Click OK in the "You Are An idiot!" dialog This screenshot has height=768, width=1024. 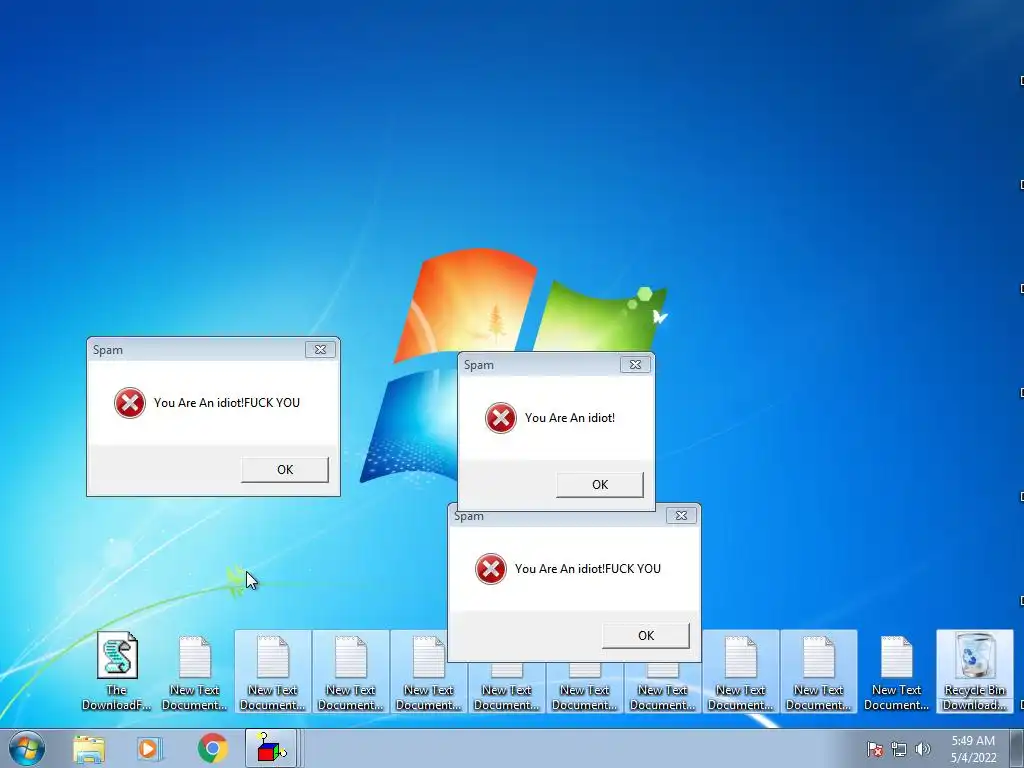pyautogui.click(x=600, y=485)
